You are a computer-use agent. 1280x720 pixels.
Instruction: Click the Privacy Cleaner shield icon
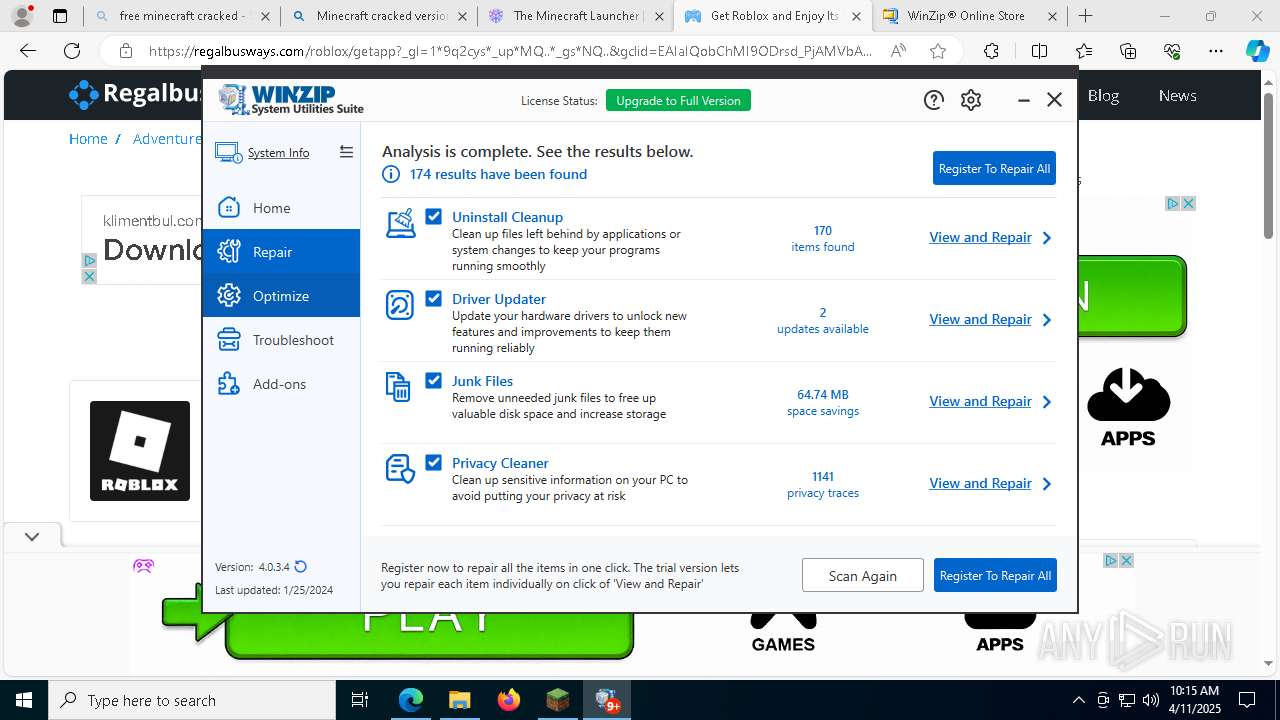[x=400, y=469]
